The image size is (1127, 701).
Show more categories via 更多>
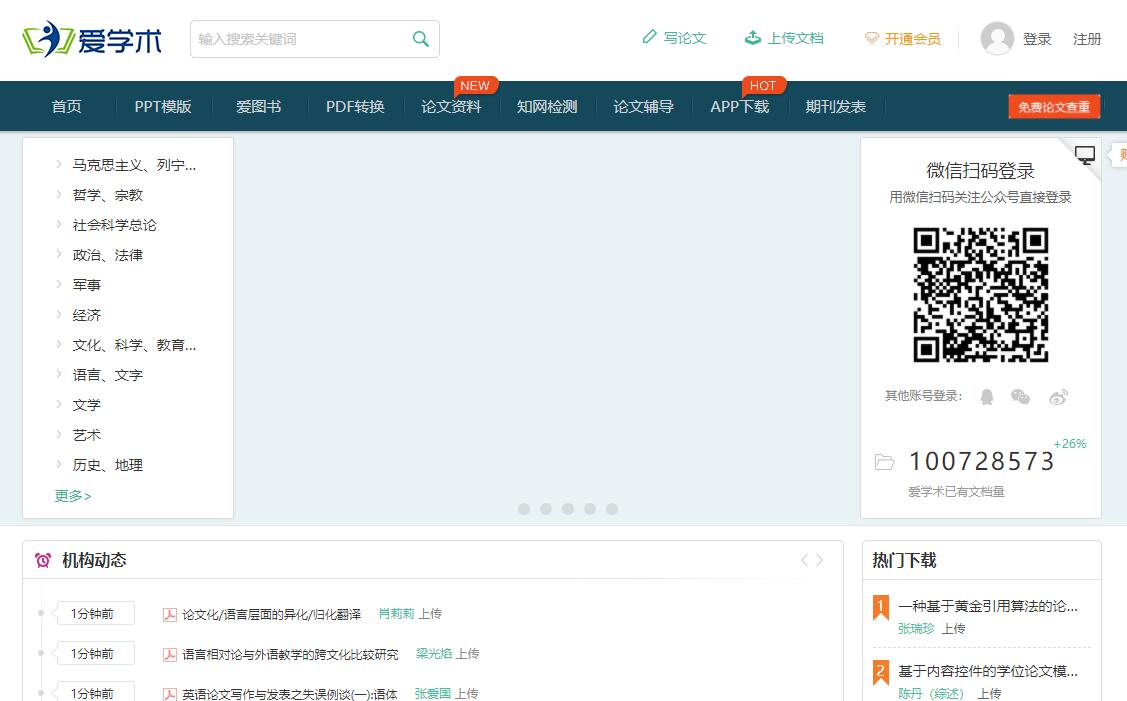(x=73, y=496)
